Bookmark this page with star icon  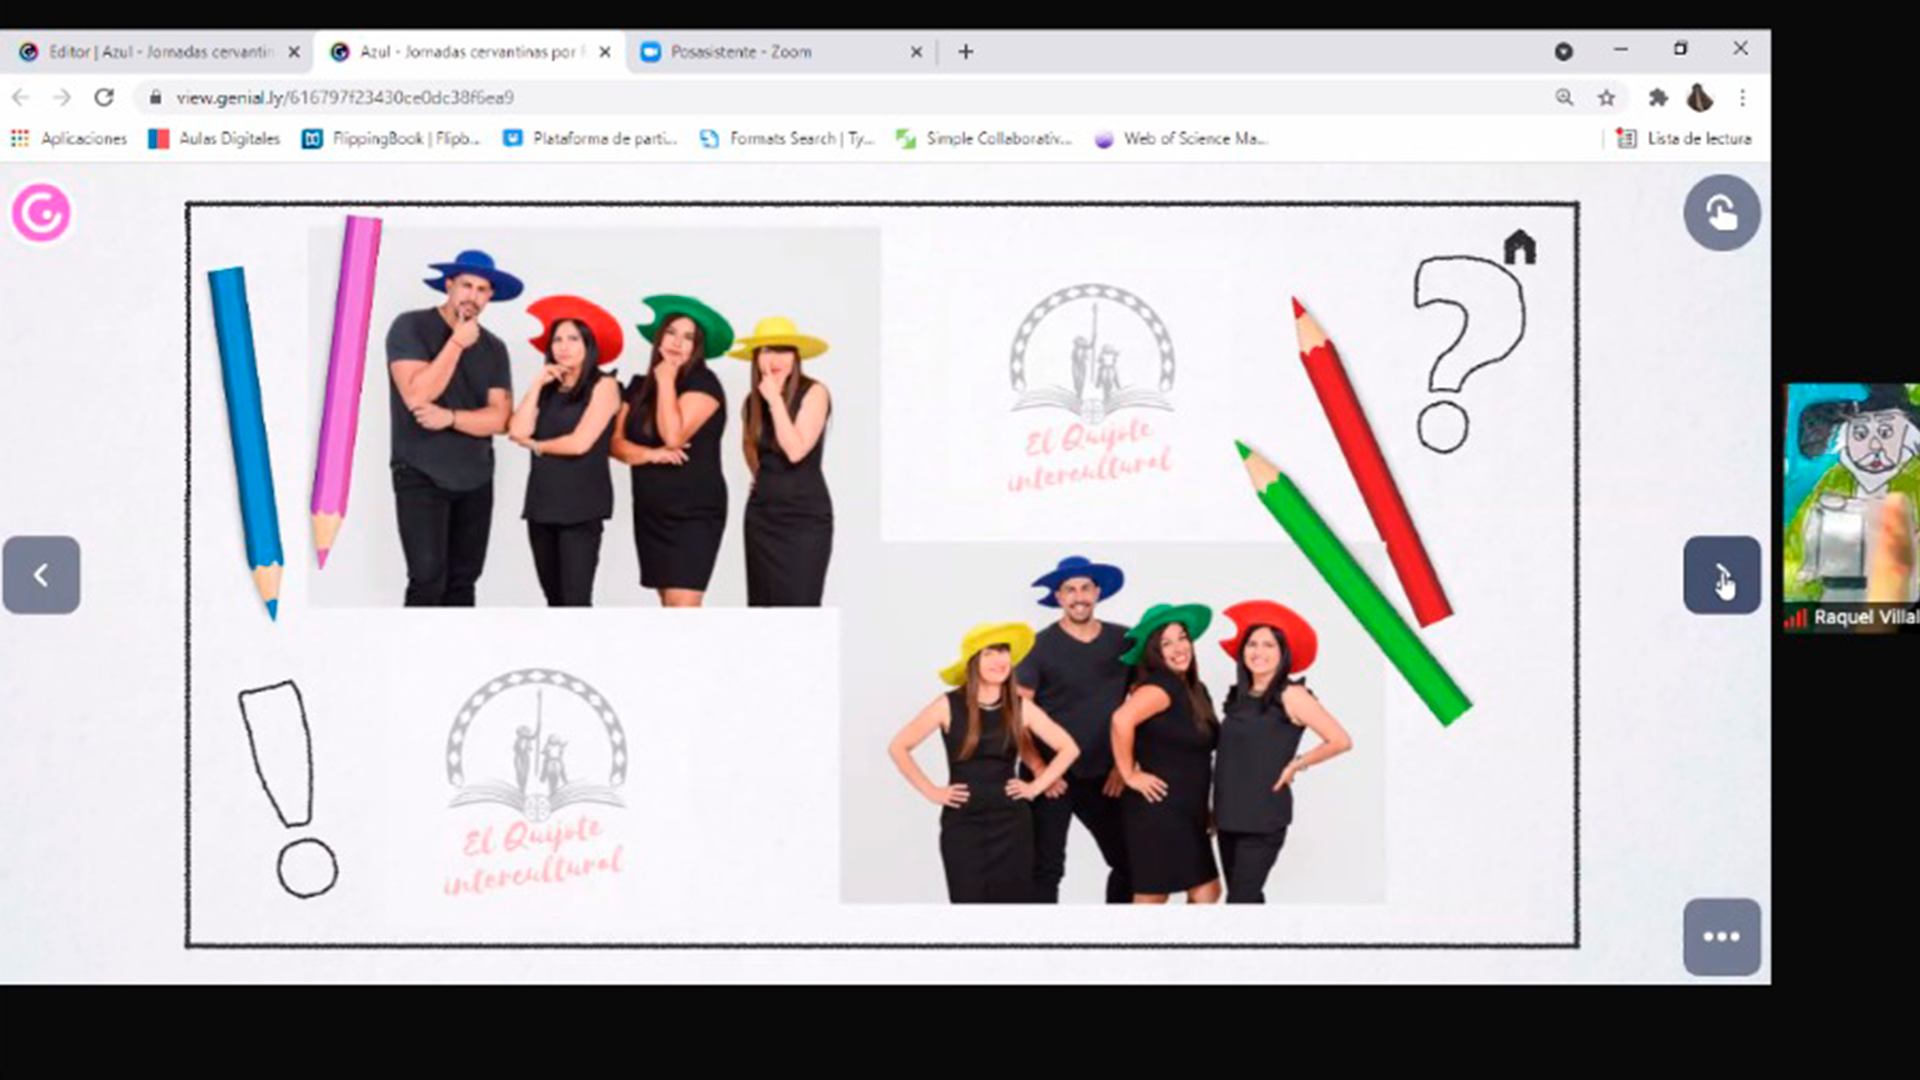(x=1606, y=97)
